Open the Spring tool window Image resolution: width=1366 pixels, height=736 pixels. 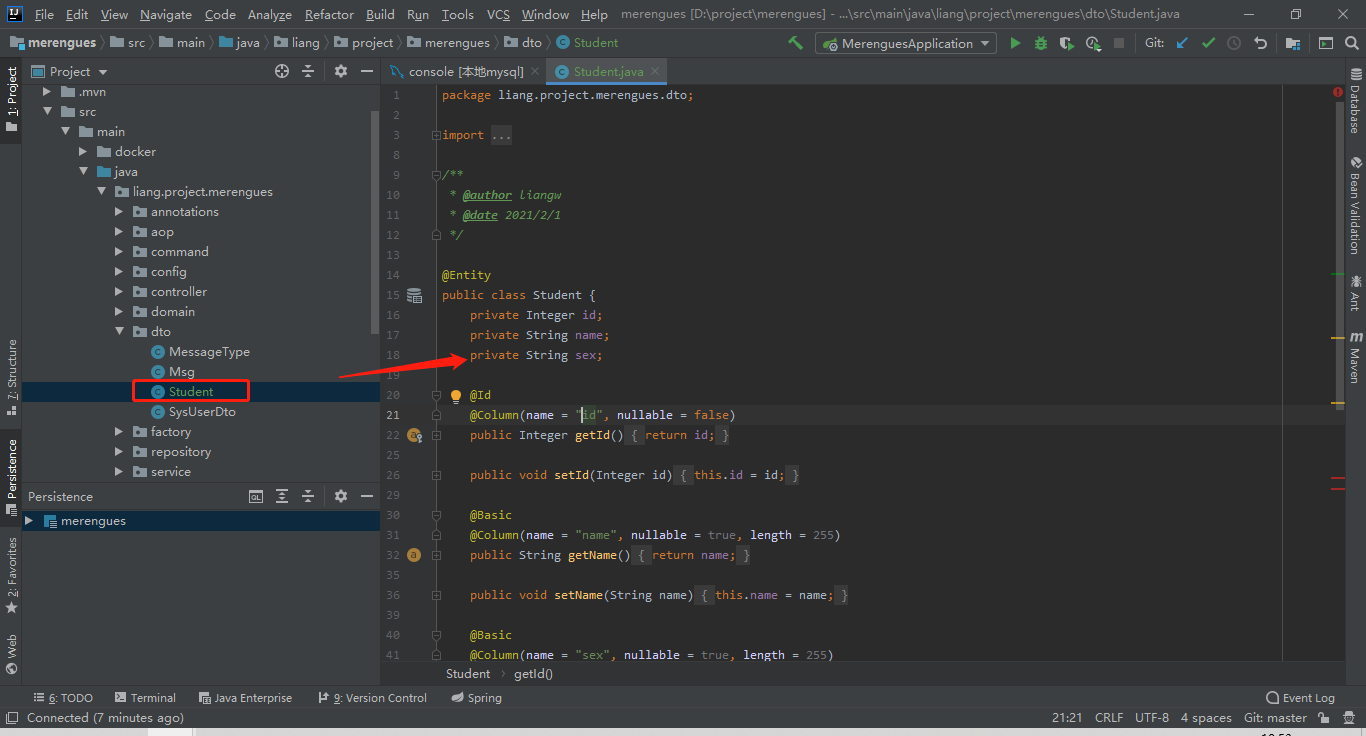[x=476, y=698]
